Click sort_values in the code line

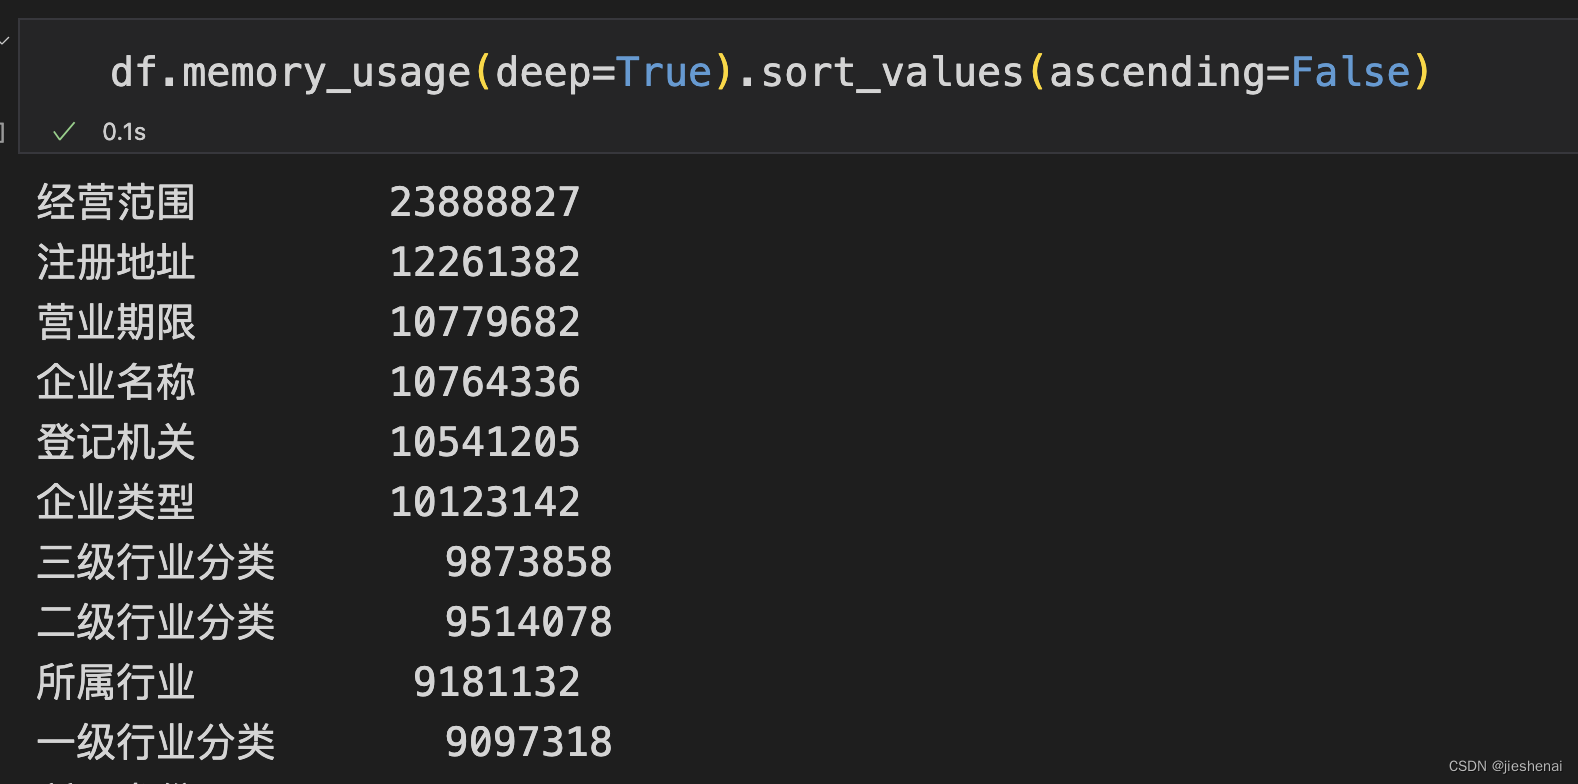point(892,73)
